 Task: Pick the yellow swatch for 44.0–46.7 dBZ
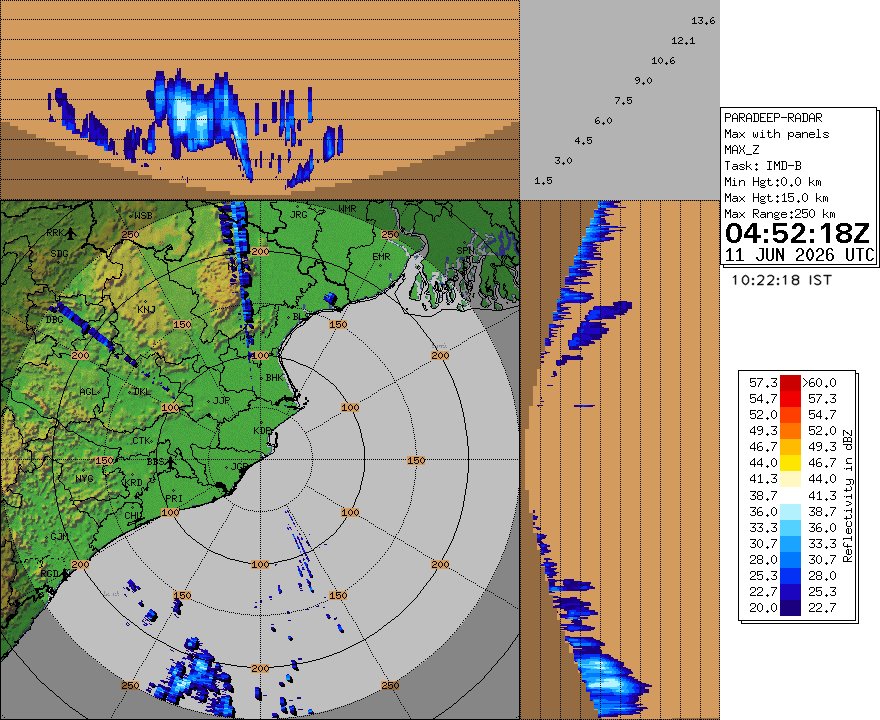point(790,463)
